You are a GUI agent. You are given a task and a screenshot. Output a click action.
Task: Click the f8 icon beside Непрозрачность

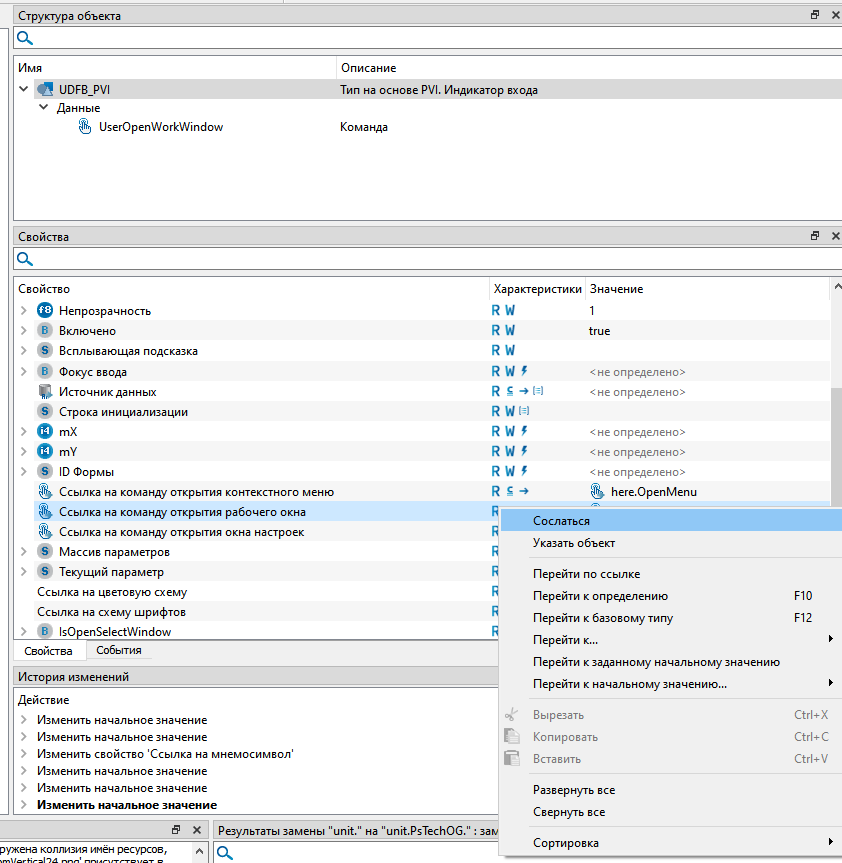[x=44, y=311]
